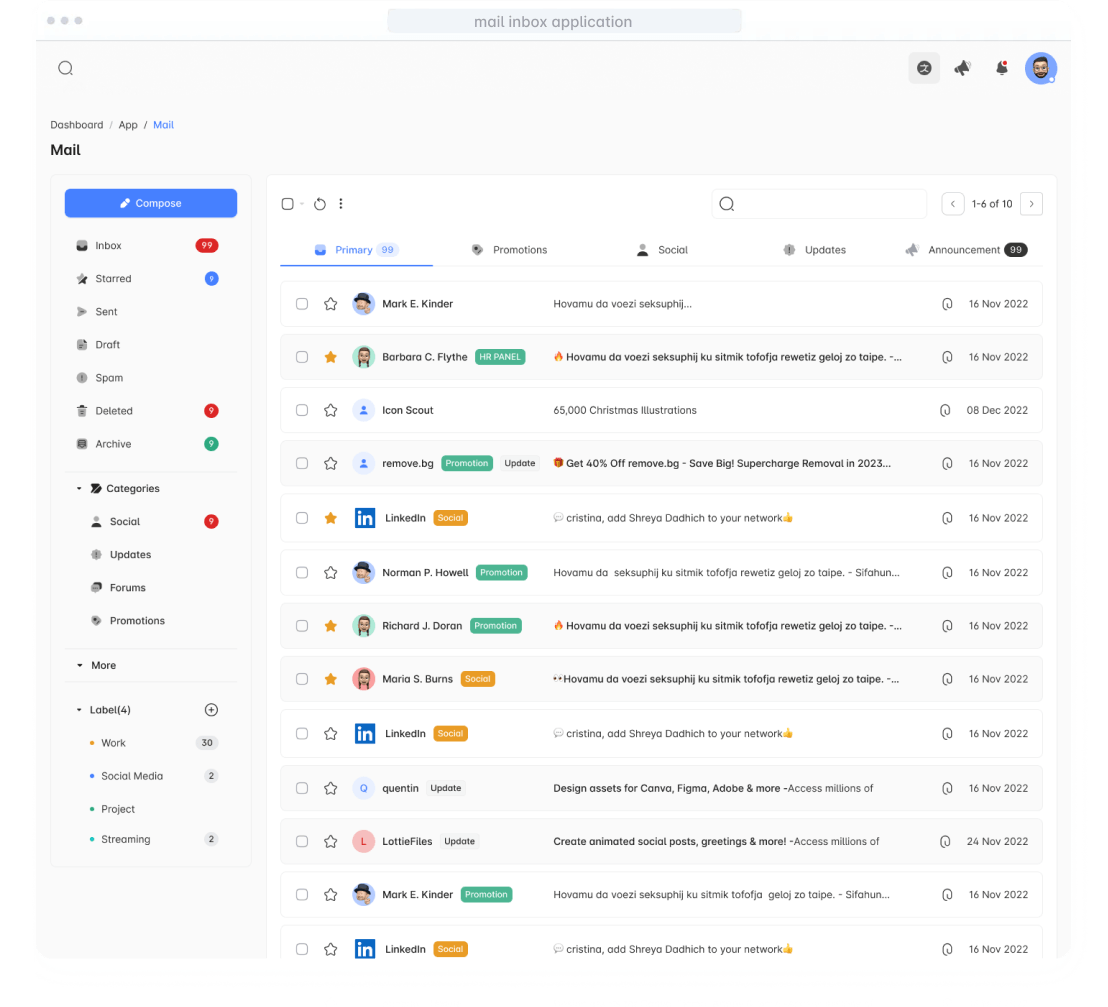Image resolution: width=1108 pixels, height=1007 pixels.
Task: Click the Compose button
Action: [151, 203]
